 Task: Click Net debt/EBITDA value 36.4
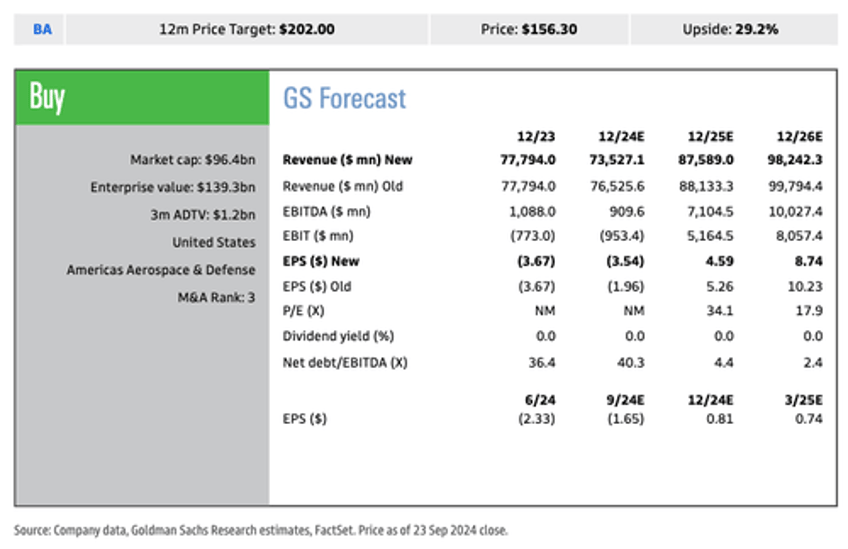[542, 363]
